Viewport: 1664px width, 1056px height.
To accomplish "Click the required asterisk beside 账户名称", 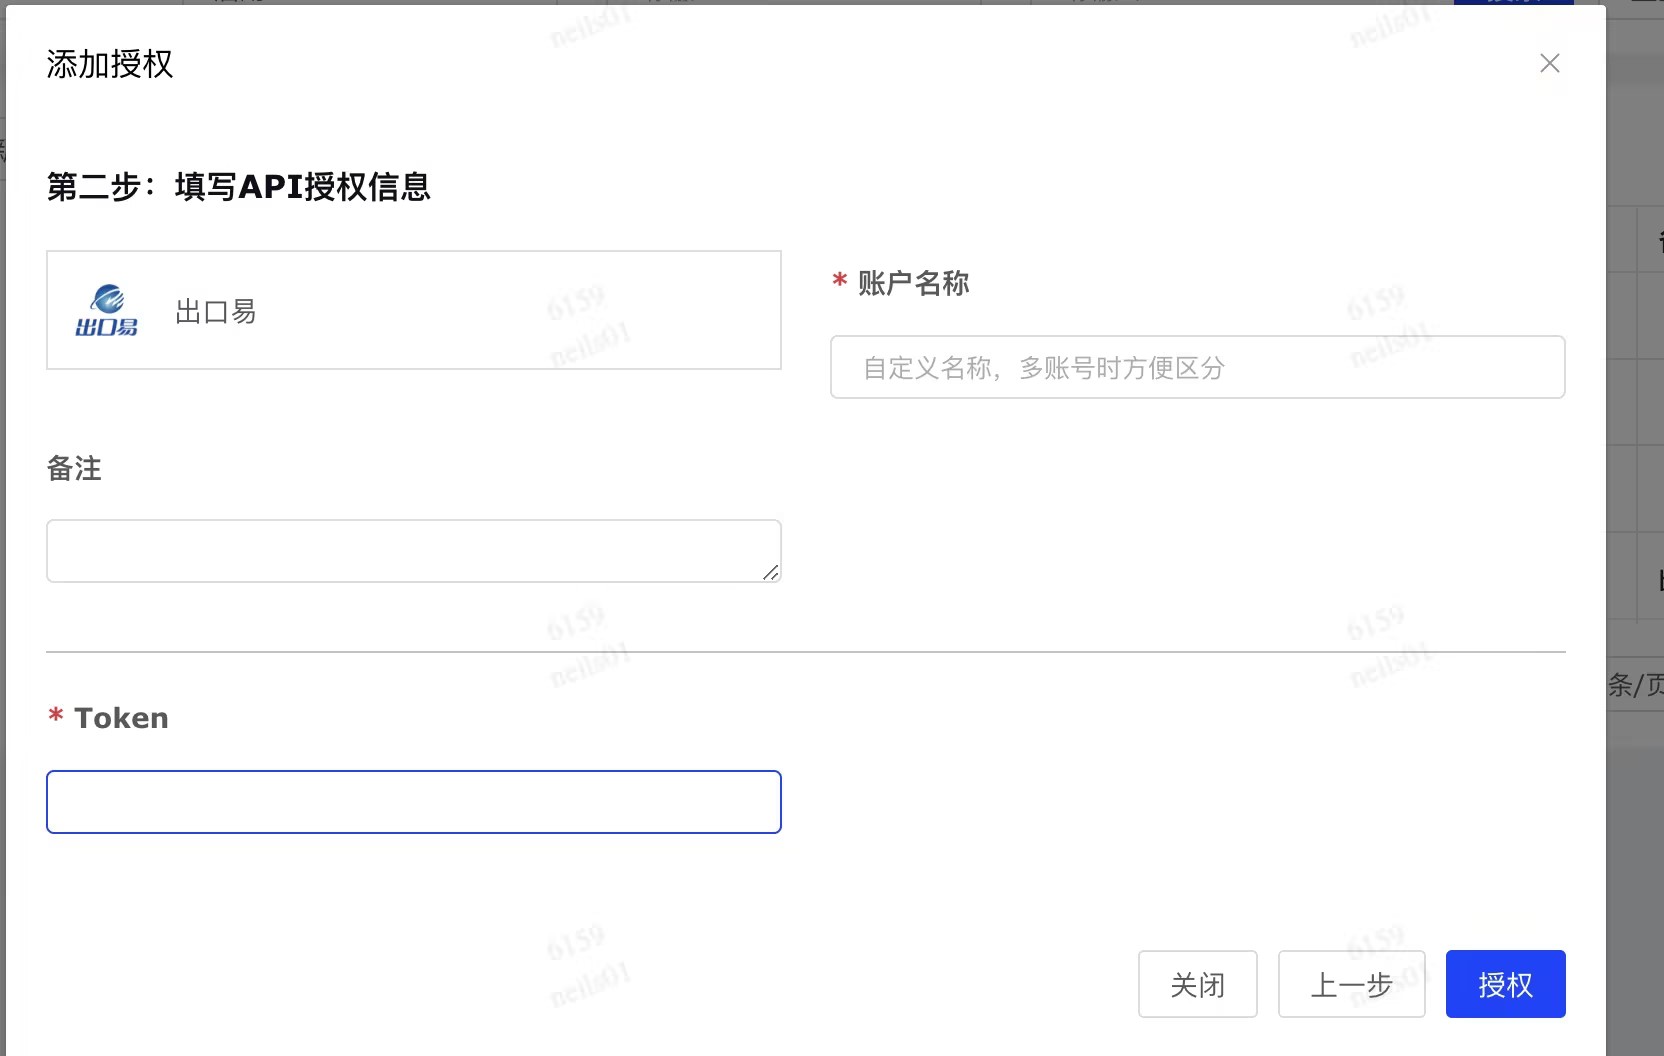I will coord(838,283).
